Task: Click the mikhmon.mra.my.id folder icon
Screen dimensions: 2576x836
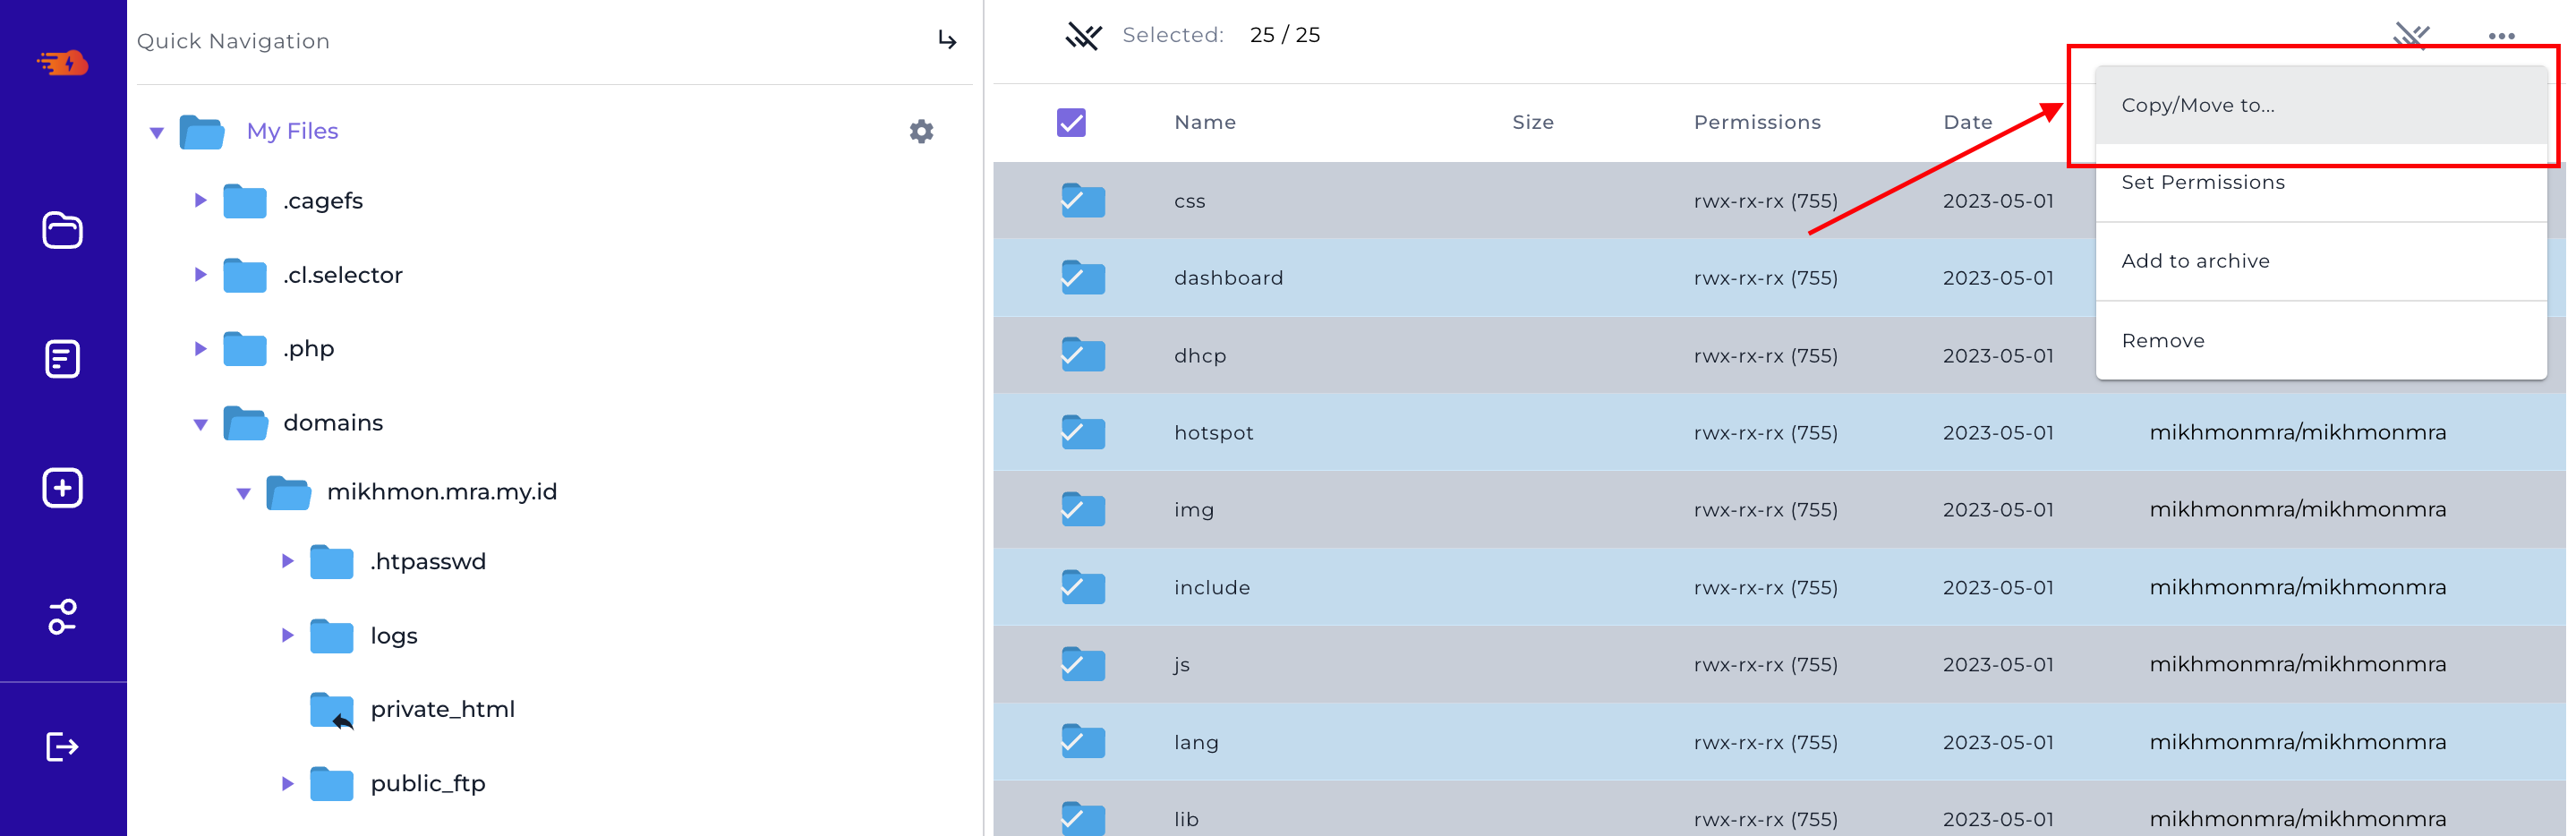Action: coord(289,492)
